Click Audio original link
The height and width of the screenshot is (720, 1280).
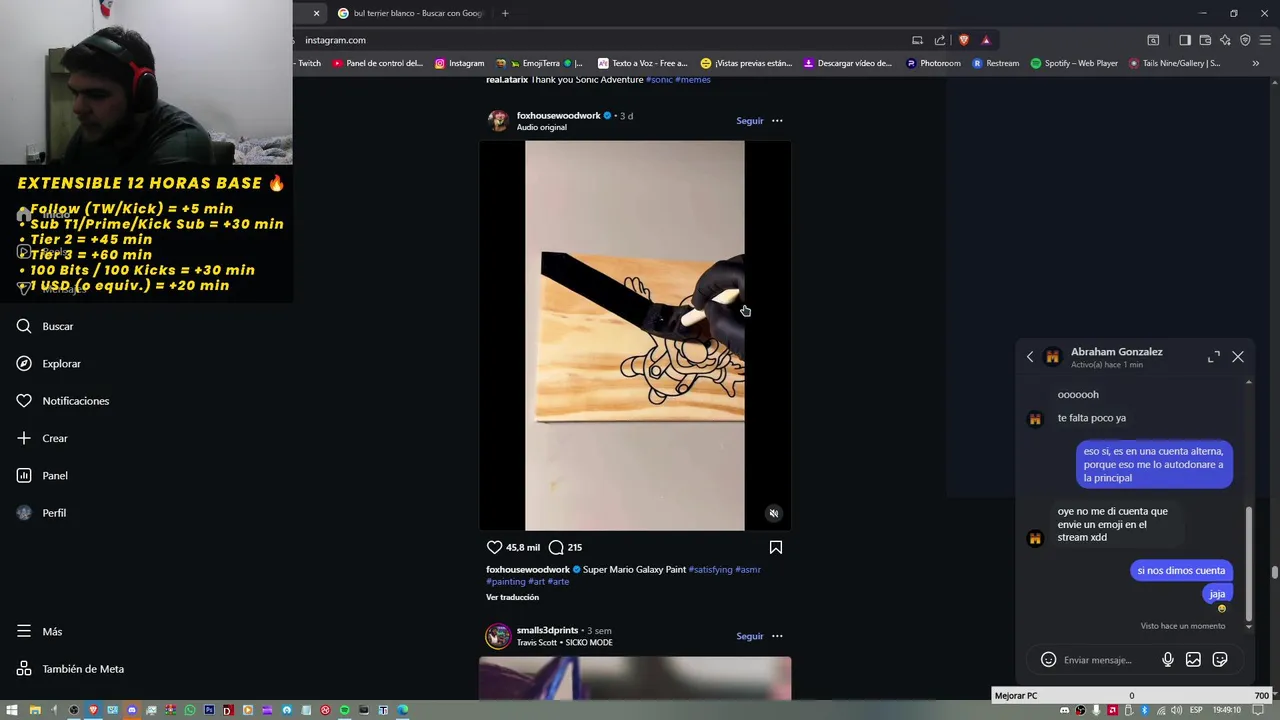(x=541, y=127)
